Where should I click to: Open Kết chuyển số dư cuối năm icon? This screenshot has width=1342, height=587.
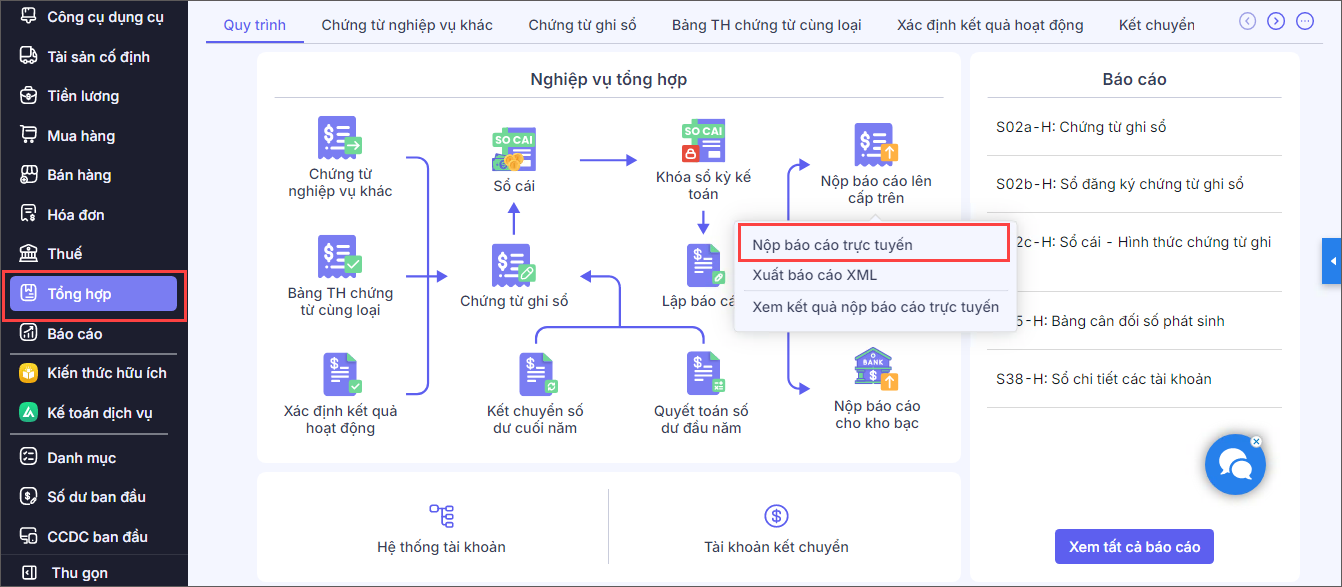(536, 376)
